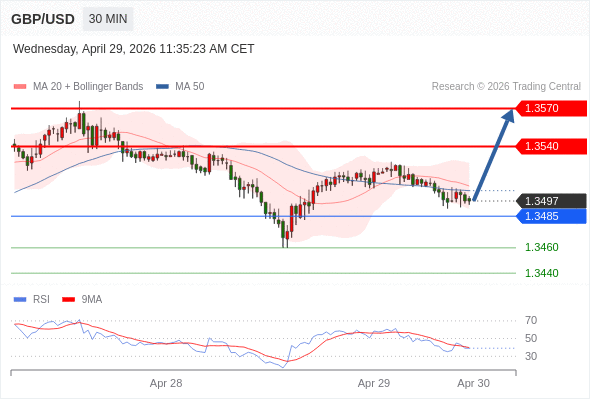The image size is (590, 400).
Task: Click the GBP/USD pair title
Action: tap(43, 19)
